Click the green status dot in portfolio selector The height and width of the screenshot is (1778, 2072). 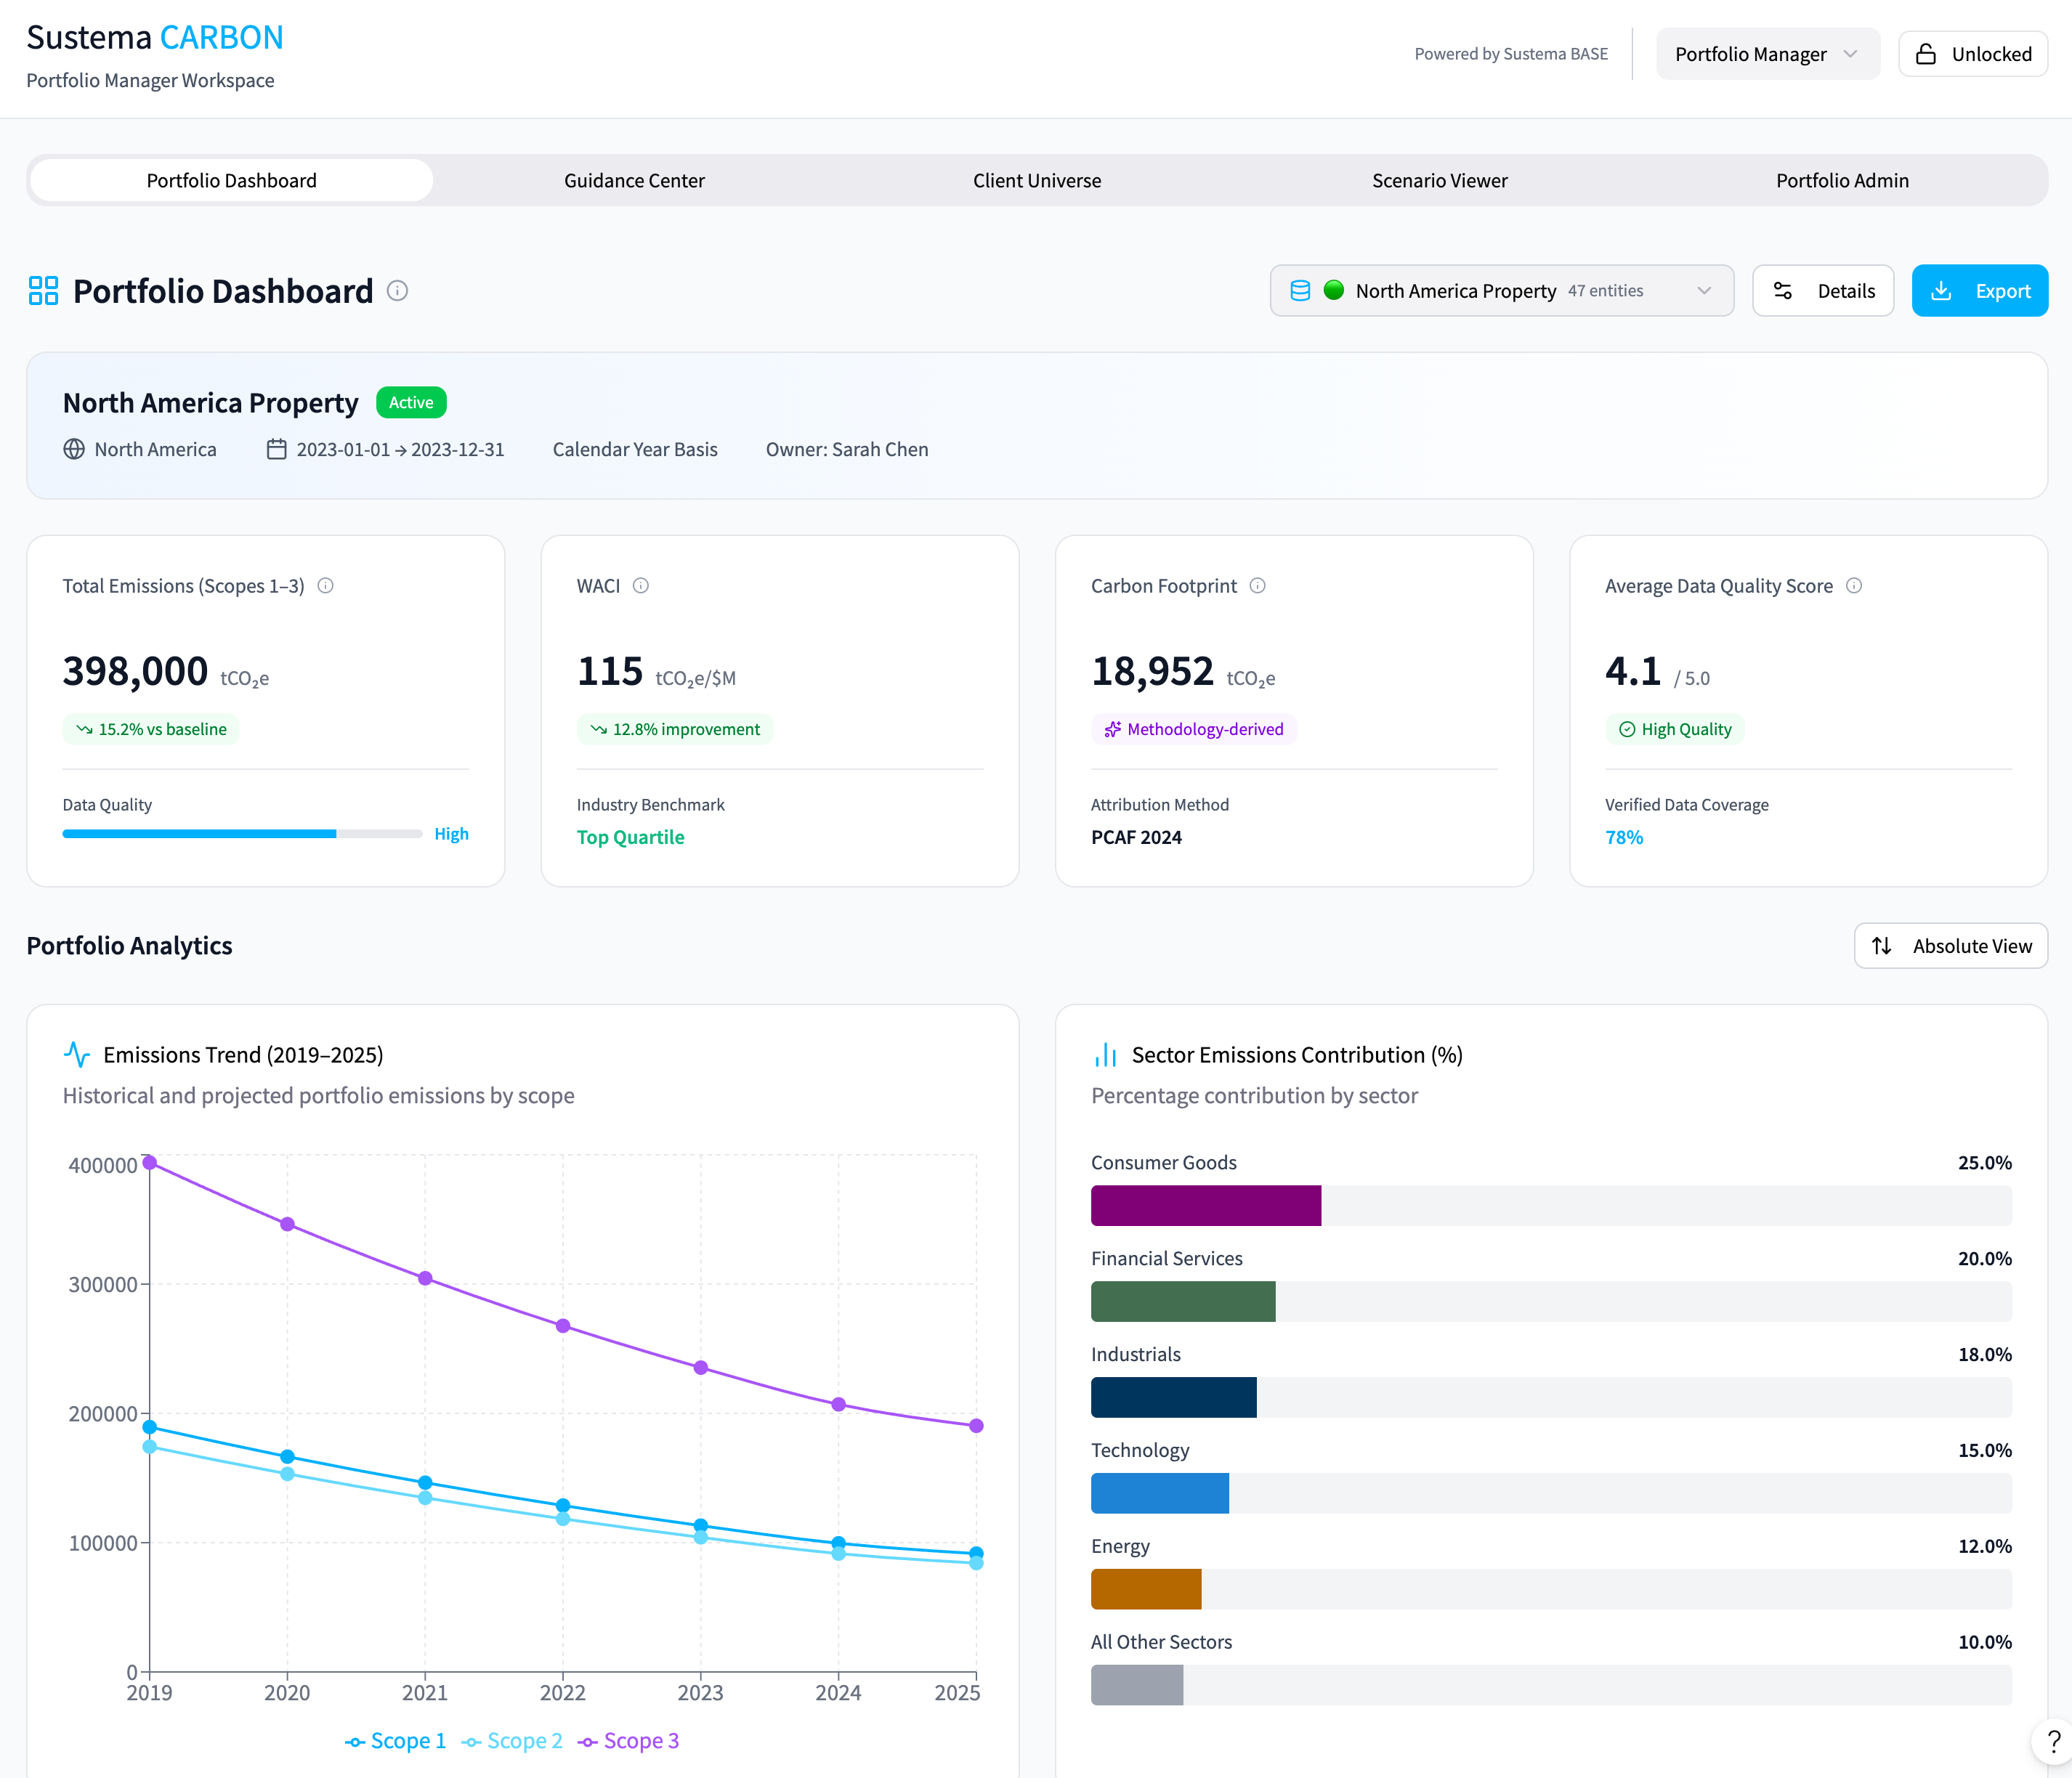[x=1334, y=291]
